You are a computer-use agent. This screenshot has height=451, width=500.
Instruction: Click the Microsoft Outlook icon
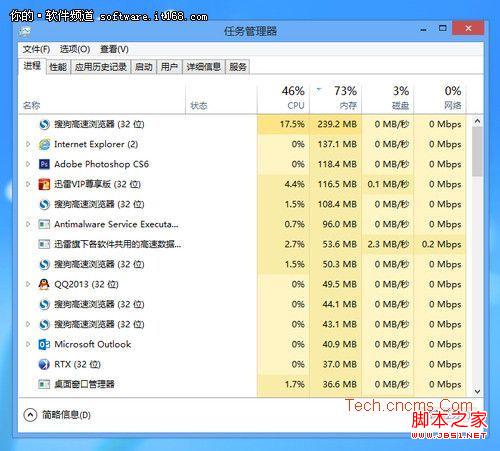[44, 344]
